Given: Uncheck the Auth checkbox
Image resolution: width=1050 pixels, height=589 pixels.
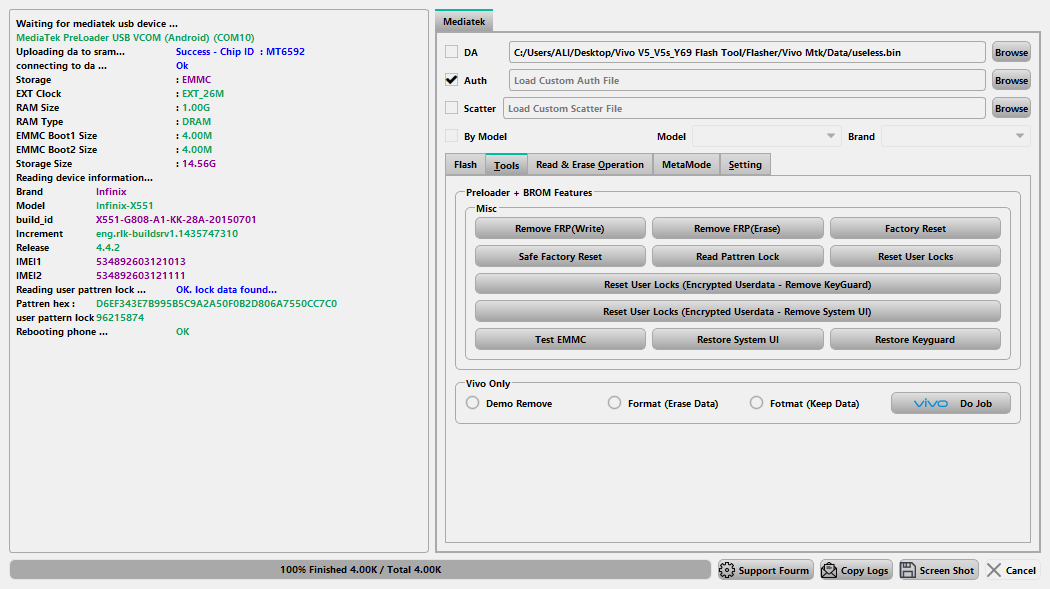Looking at the screenshot, I should [452, 80].
